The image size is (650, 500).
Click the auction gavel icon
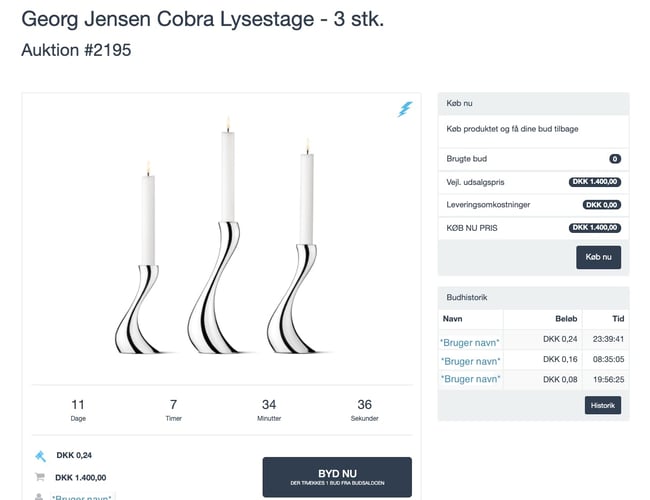41,456
